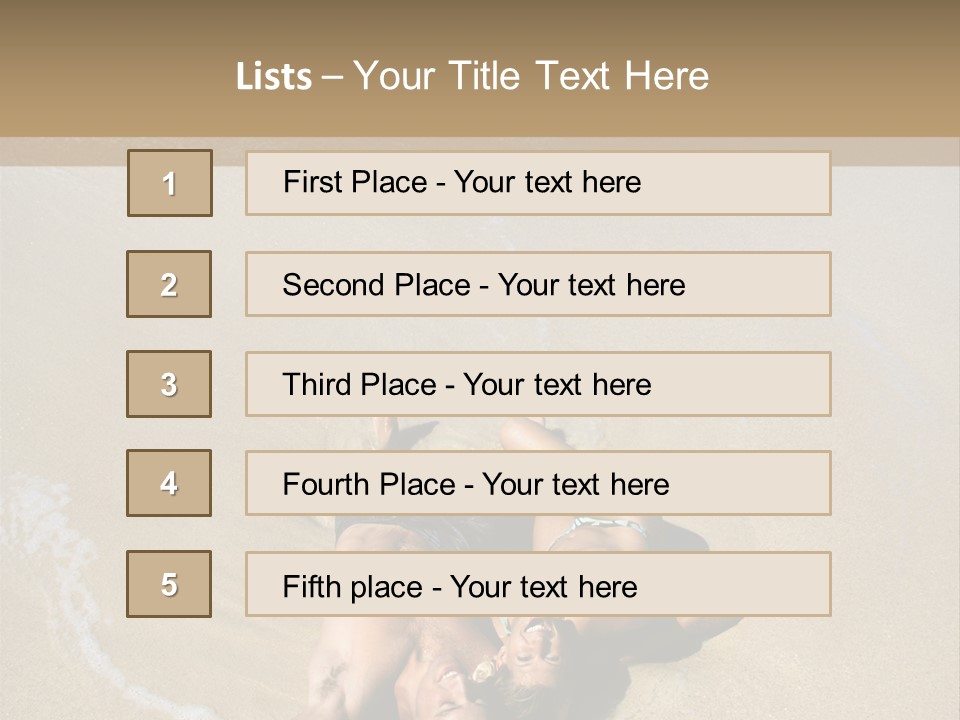Select the "Your Title Text Here" title text
Viewport: 960px width, 720px height.
click(531, 76)
